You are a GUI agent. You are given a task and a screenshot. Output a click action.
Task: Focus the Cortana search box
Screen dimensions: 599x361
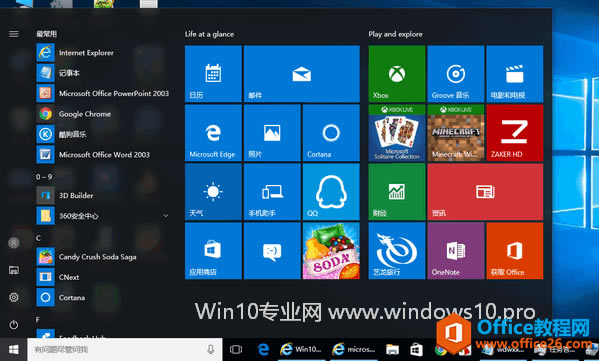click(x=125, y=349)
